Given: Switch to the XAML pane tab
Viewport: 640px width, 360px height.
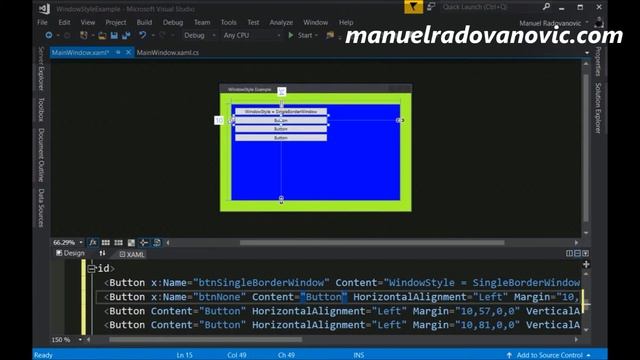Looking at the screenshot, I should point(132,254).
